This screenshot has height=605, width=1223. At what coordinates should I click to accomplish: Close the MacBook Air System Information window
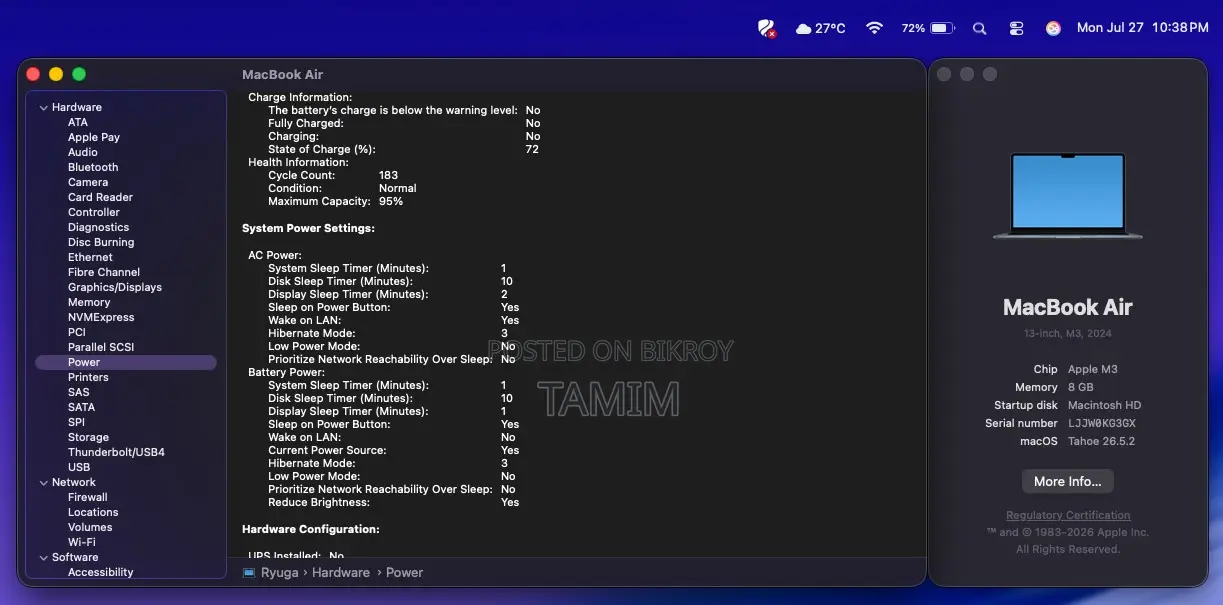(33, 74)
